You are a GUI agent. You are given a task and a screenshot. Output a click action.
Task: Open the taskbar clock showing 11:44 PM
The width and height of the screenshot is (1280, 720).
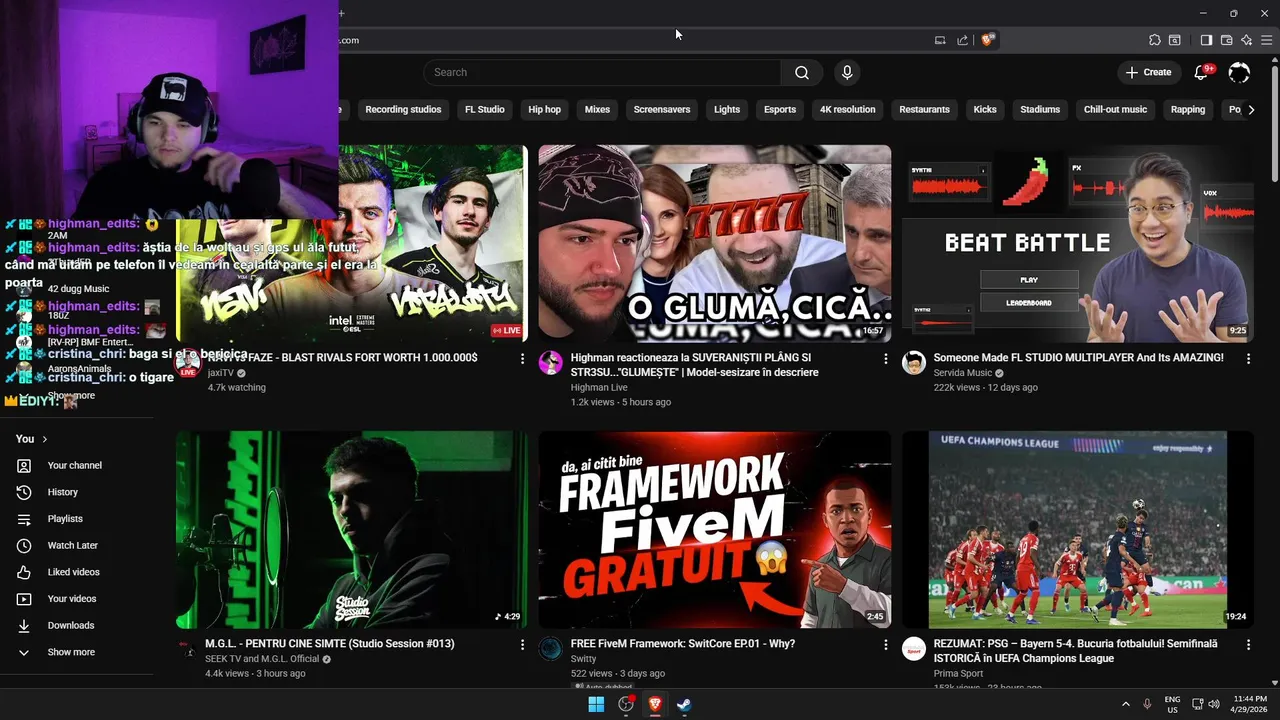pyautogui.click(x=1251, y=704)
